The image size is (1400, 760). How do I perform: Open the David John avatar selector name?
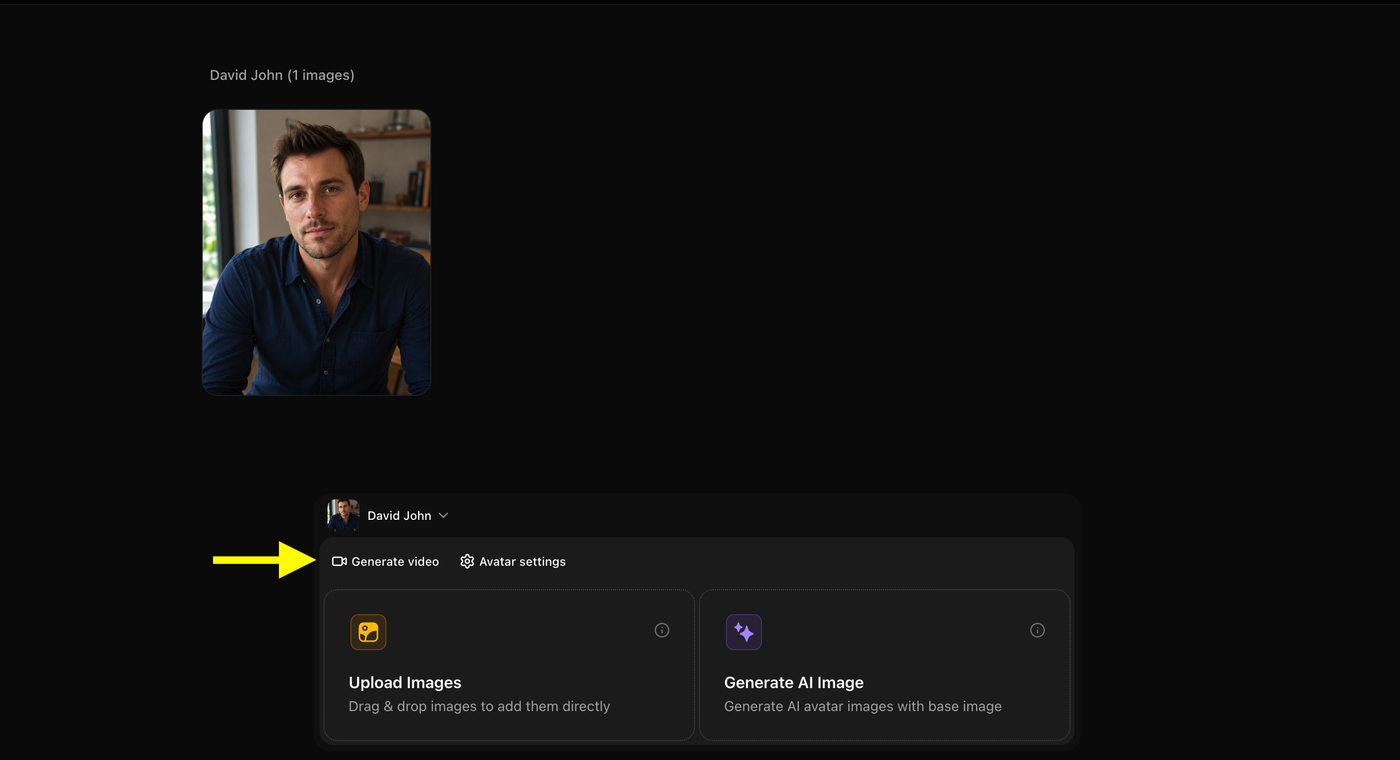[x=399, y=516]
